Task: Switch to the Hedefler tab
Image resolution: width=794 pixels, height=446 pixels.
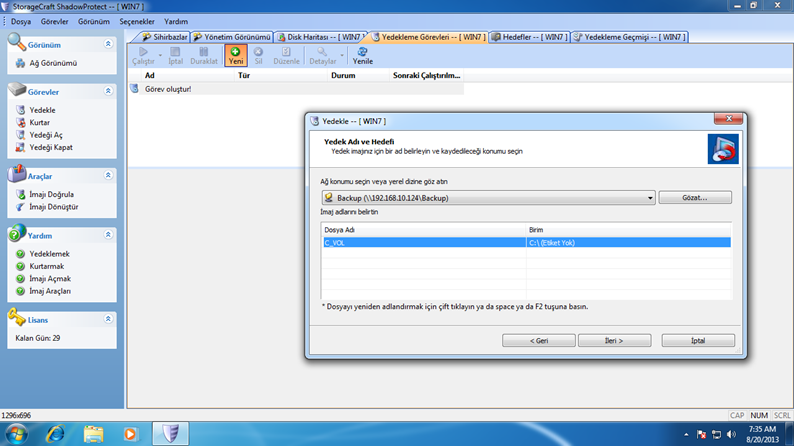Action: [530, 37]
